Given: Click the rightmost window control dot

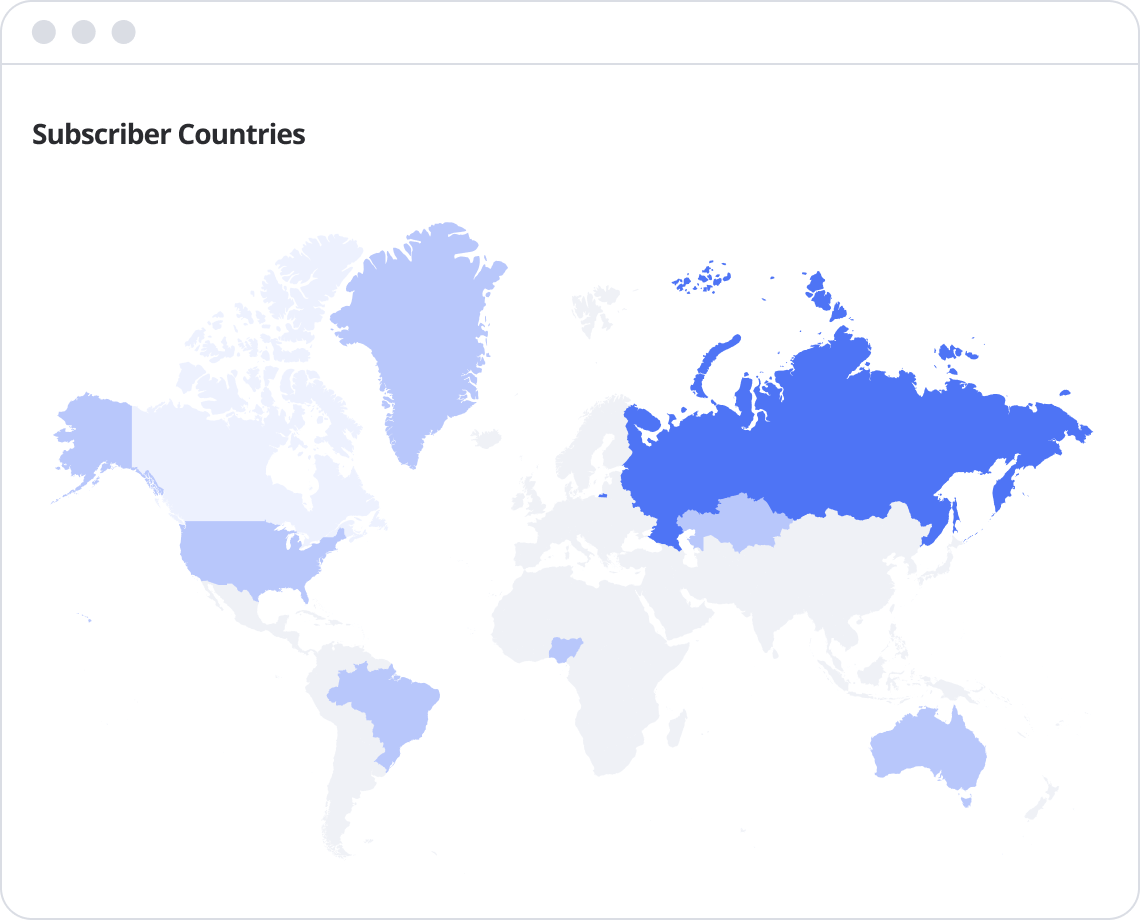Looking at the screenshot, I should pos(123,32).
